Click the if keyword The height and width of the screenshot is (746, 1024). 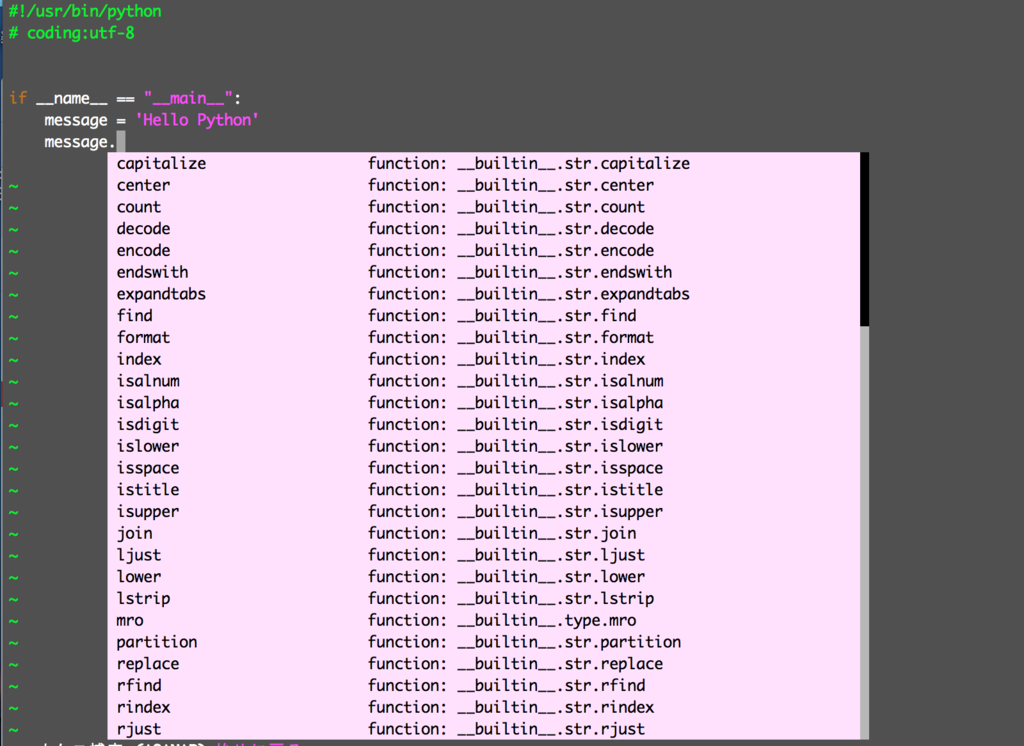18,99
